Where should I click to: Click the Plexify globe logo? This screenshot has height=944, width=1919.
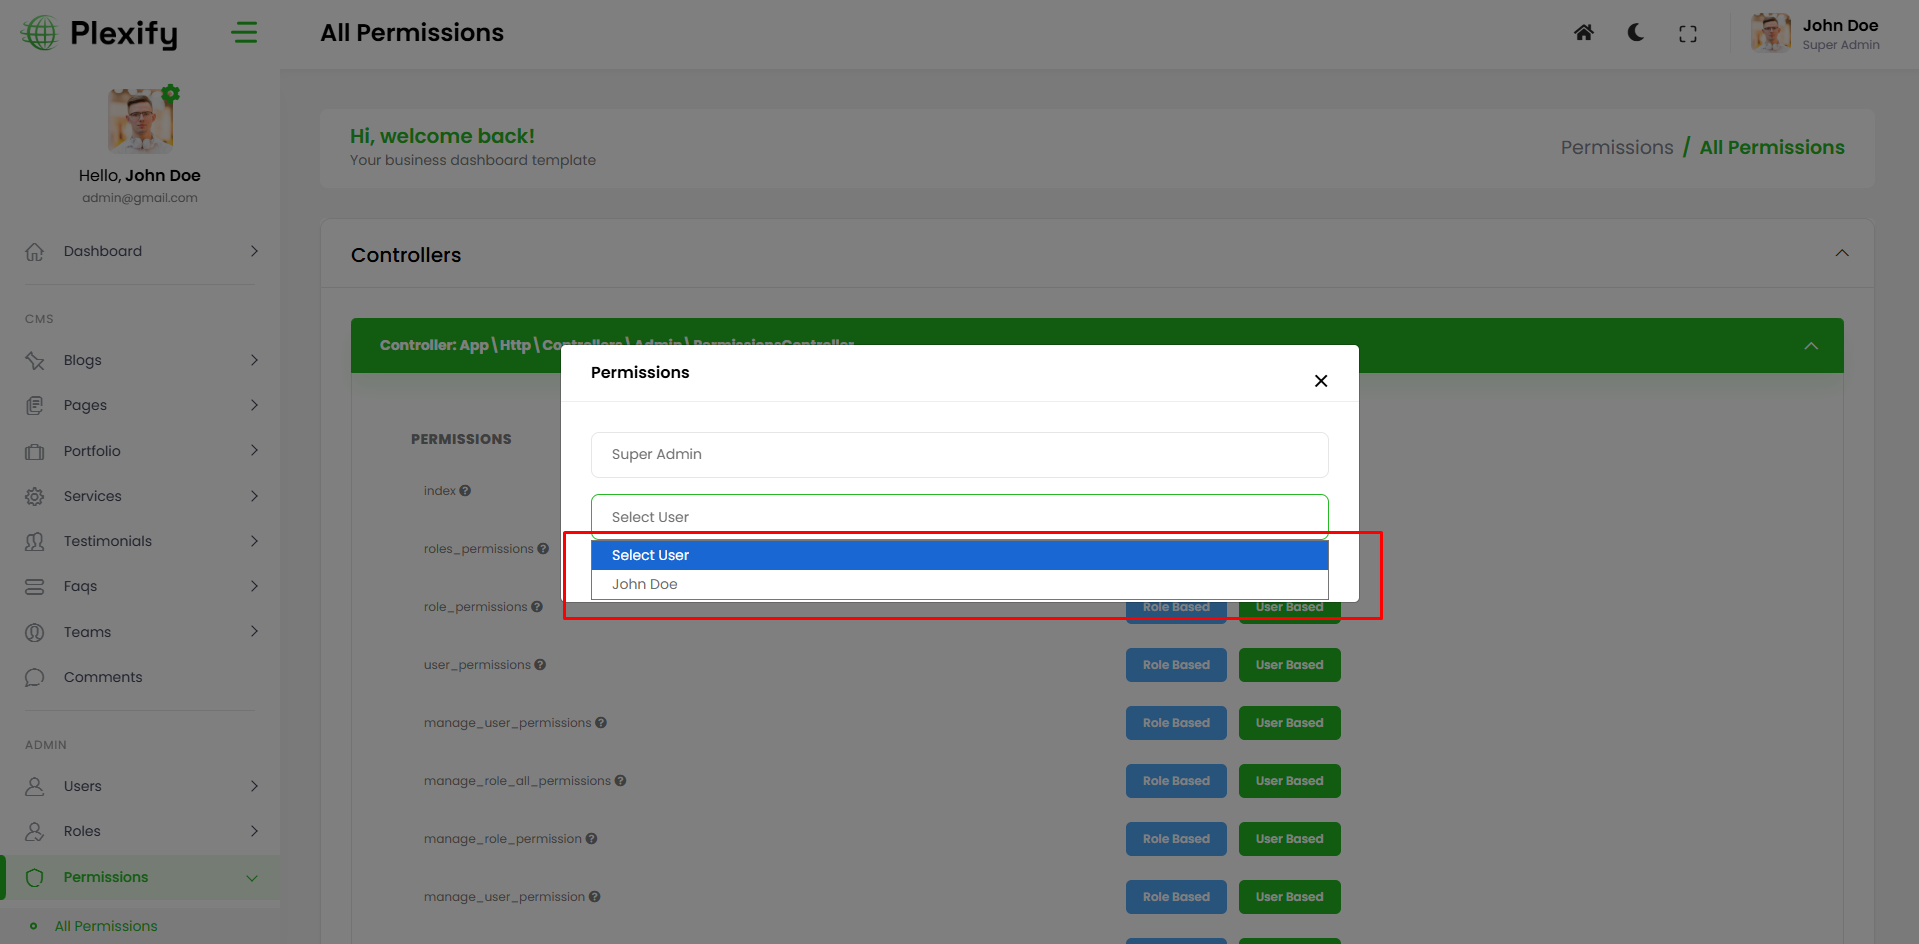[40, 33]
